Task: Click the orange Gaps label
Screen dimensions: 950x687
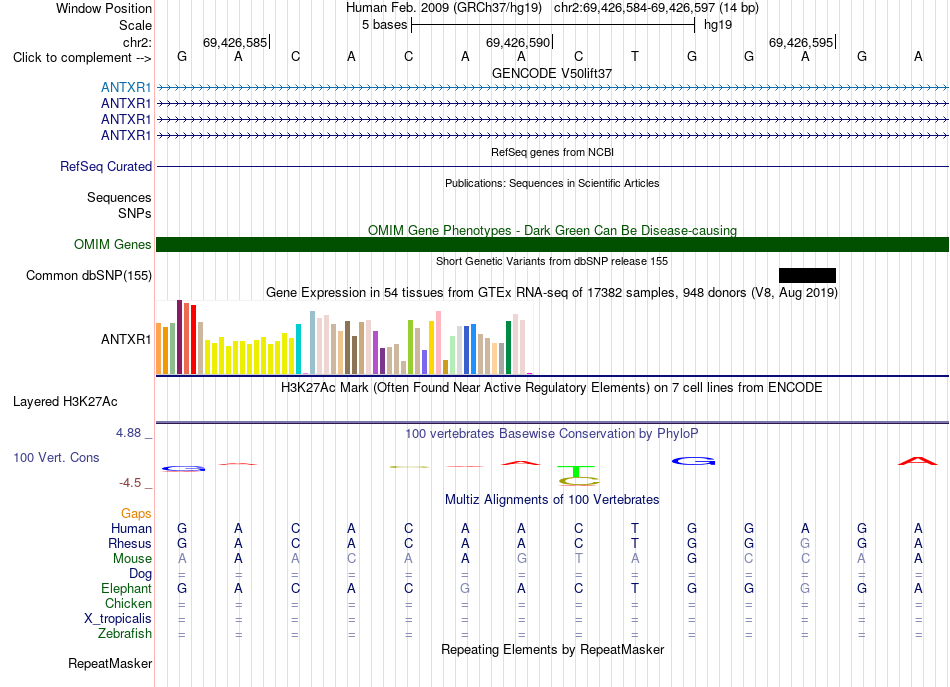Action: [x=136, y=514]
